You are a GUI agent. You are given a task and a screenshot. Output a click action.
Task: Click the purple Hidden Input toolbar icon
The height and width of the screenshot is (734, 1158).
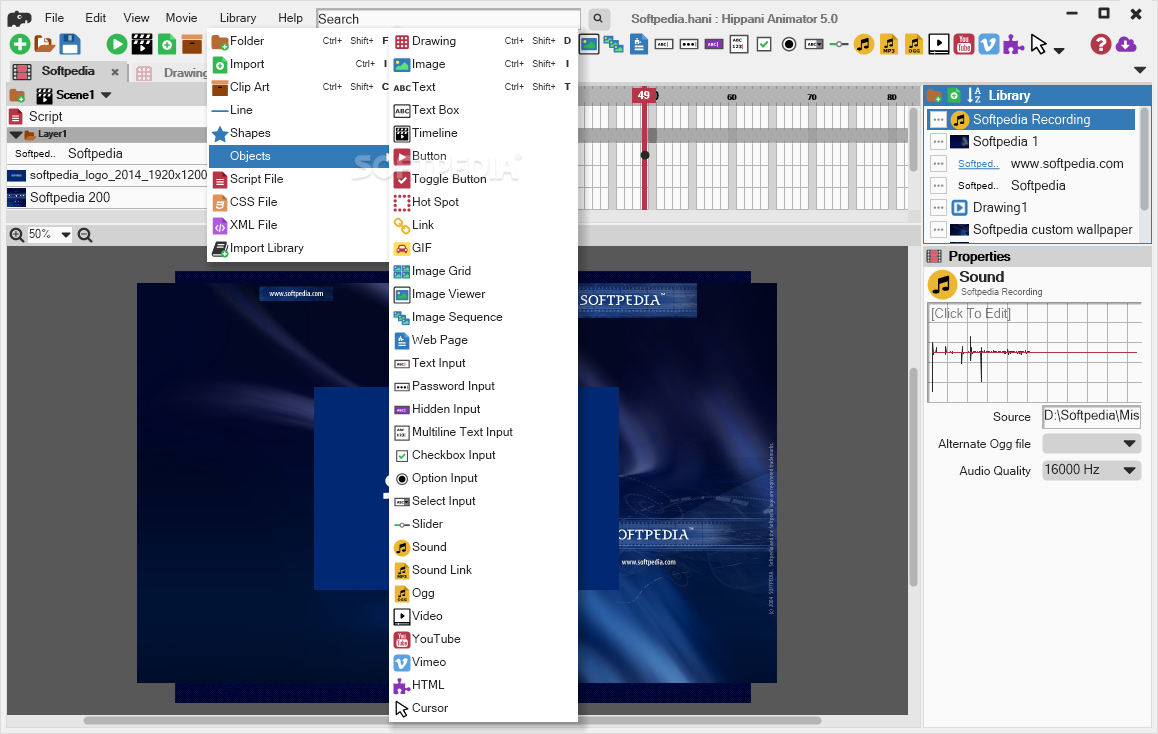pos(713,44)
